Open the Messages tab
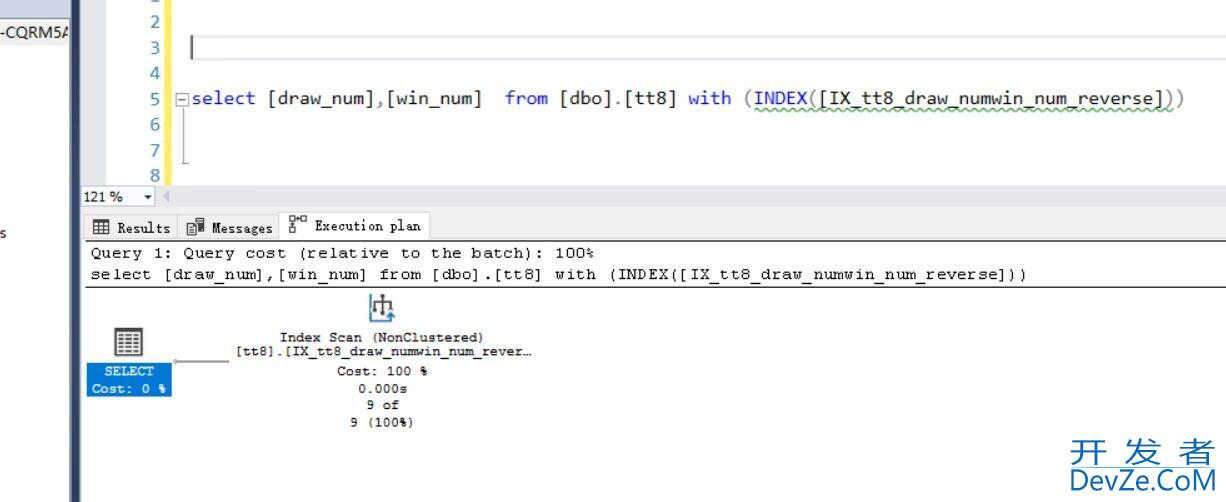This screenshot has height=502, width=1226. [x=229, y=227]
